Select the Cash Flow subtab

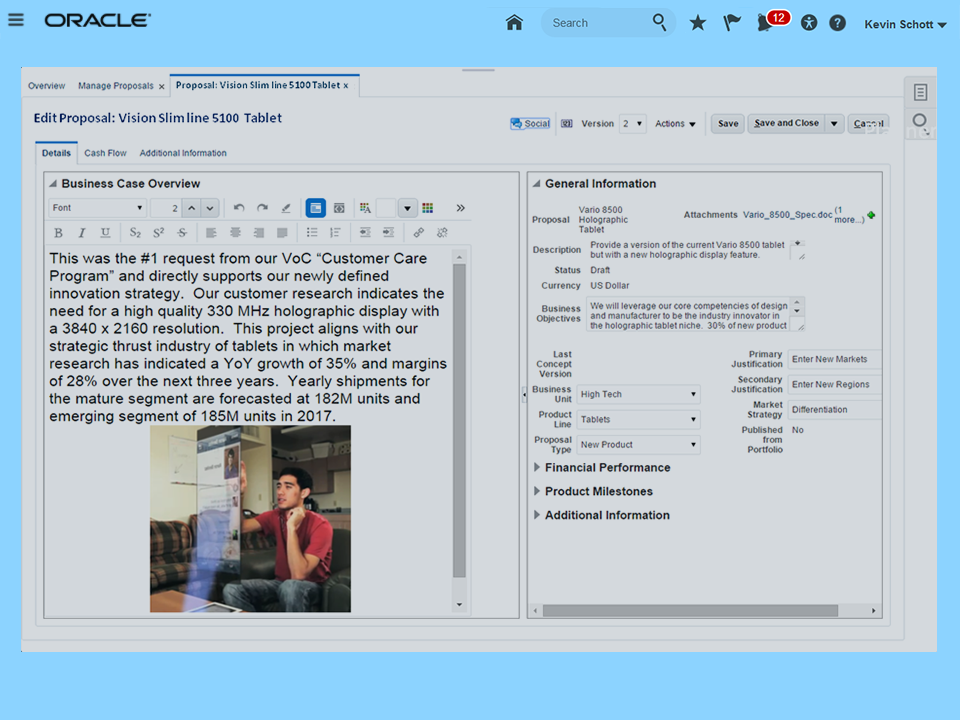point(105,153)
